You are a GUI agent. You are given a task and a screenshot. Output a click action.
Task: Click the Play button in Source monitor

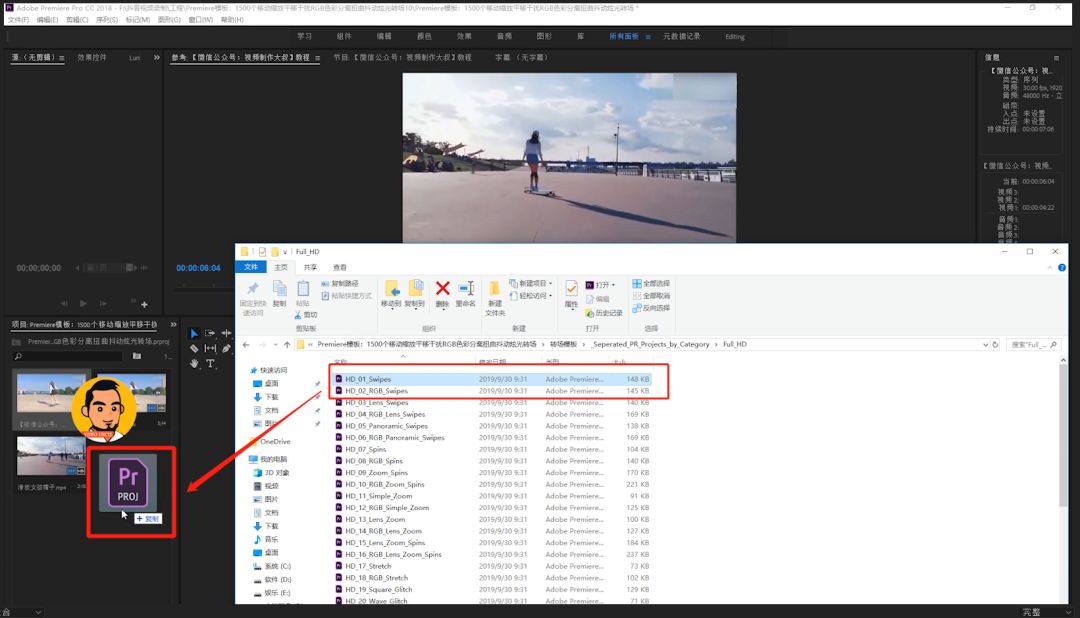pos(83,303)
